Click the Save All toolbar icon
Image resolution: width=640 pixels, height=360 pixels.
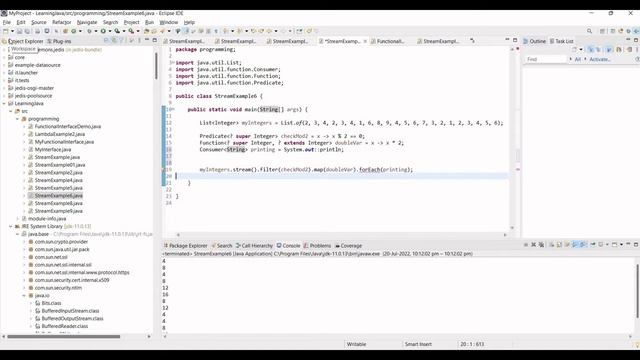tap(27, 31)
